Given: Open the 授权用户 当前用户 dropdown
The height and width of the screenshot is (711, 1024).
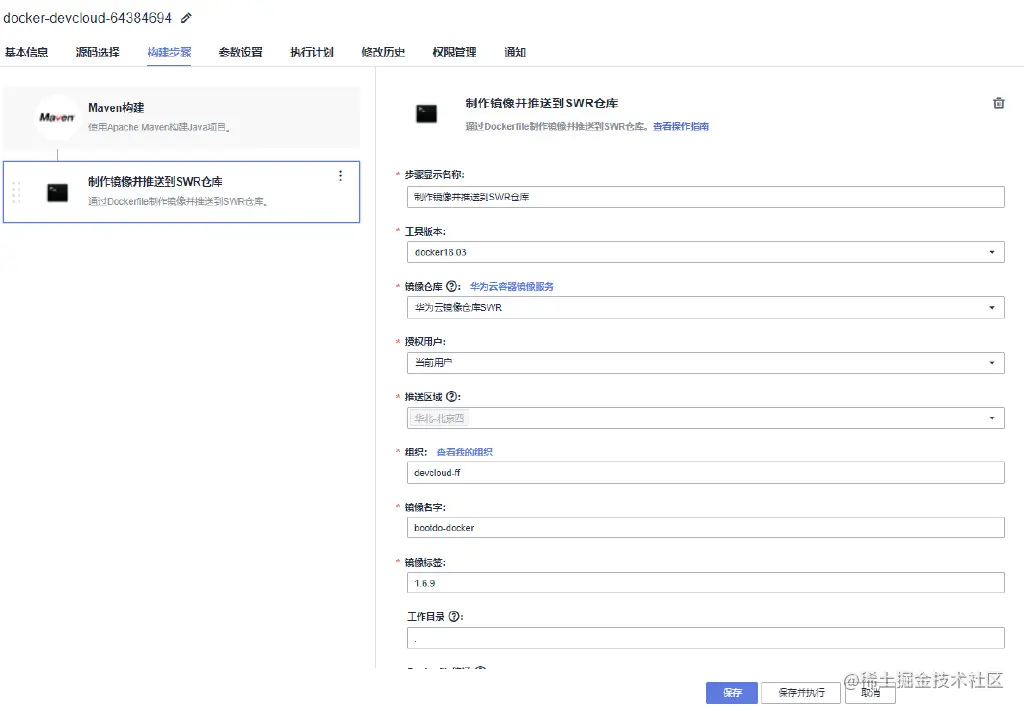Looking at the screenshot, I should click(x=705, y=362).
